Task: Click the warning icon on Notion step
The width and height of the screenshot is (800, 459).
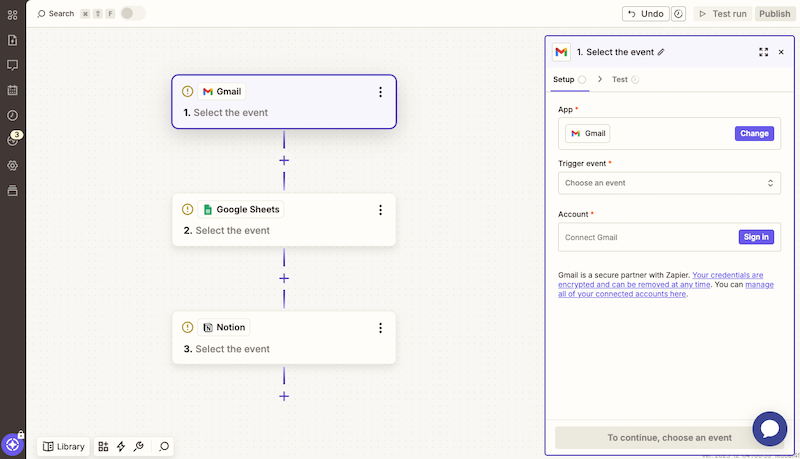Action: pos(187,327)
